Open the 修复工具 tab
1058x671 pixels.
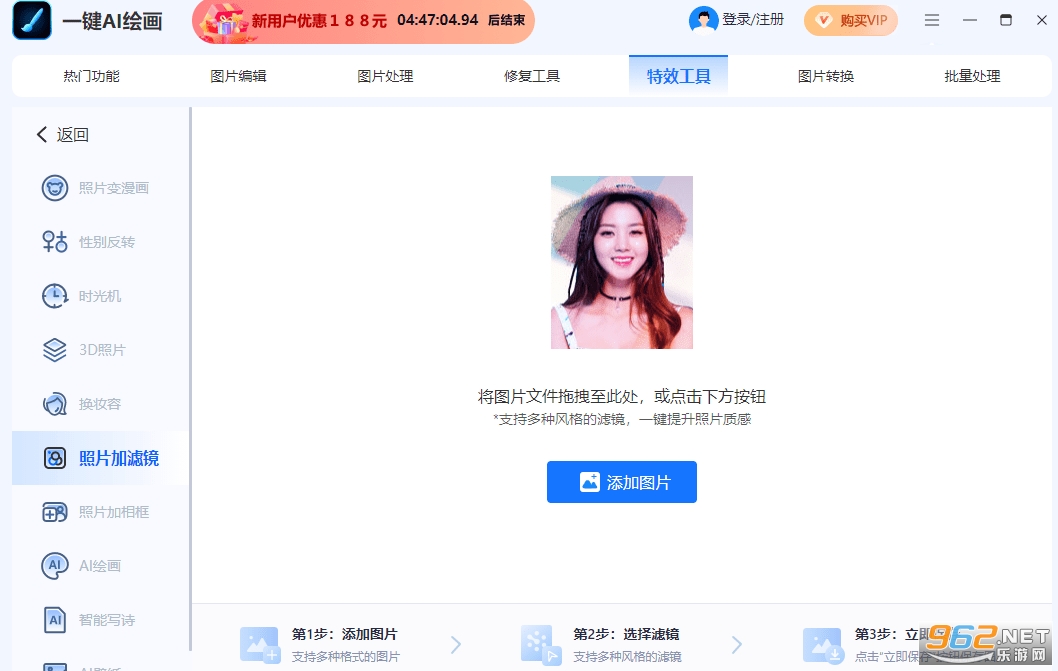point(532,76)
